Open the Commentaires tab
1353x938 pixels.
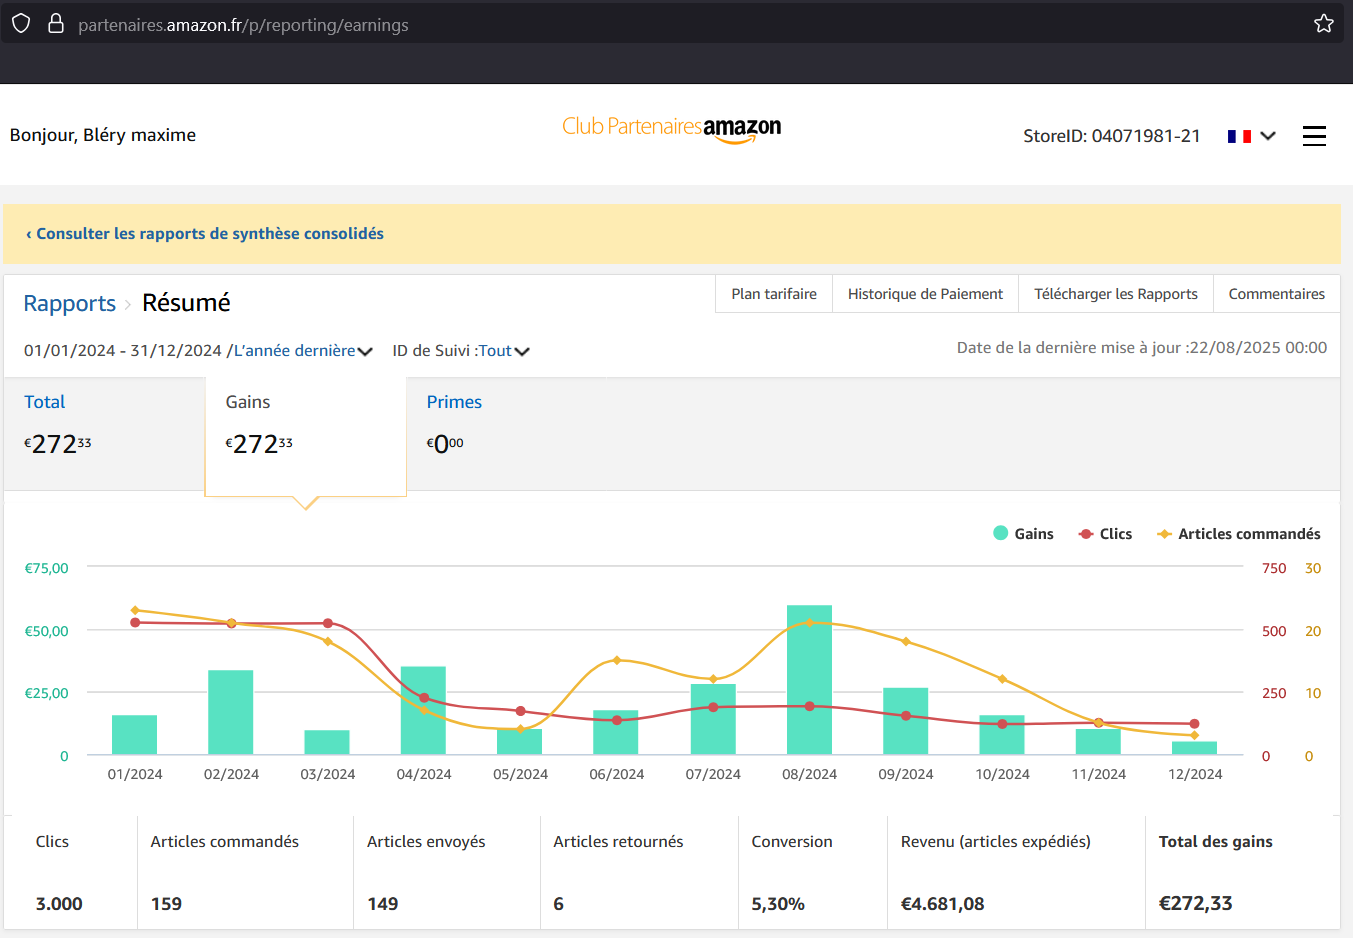tap(1277, 294)
